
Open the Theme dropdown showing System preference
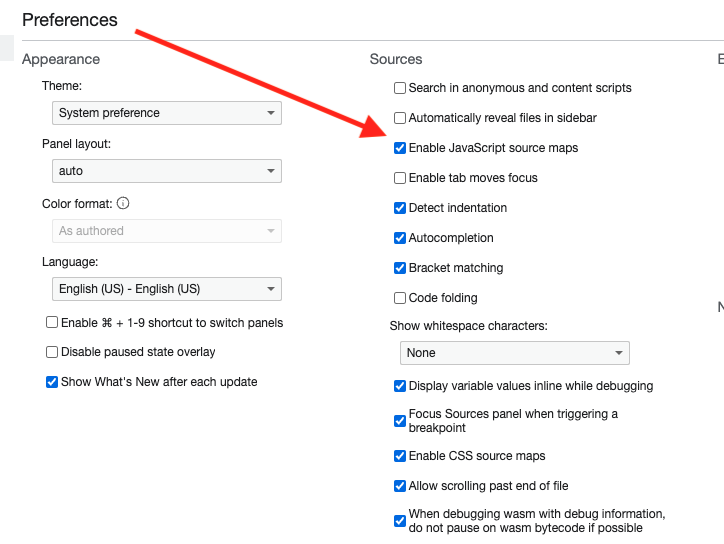[x=167, y=113]
